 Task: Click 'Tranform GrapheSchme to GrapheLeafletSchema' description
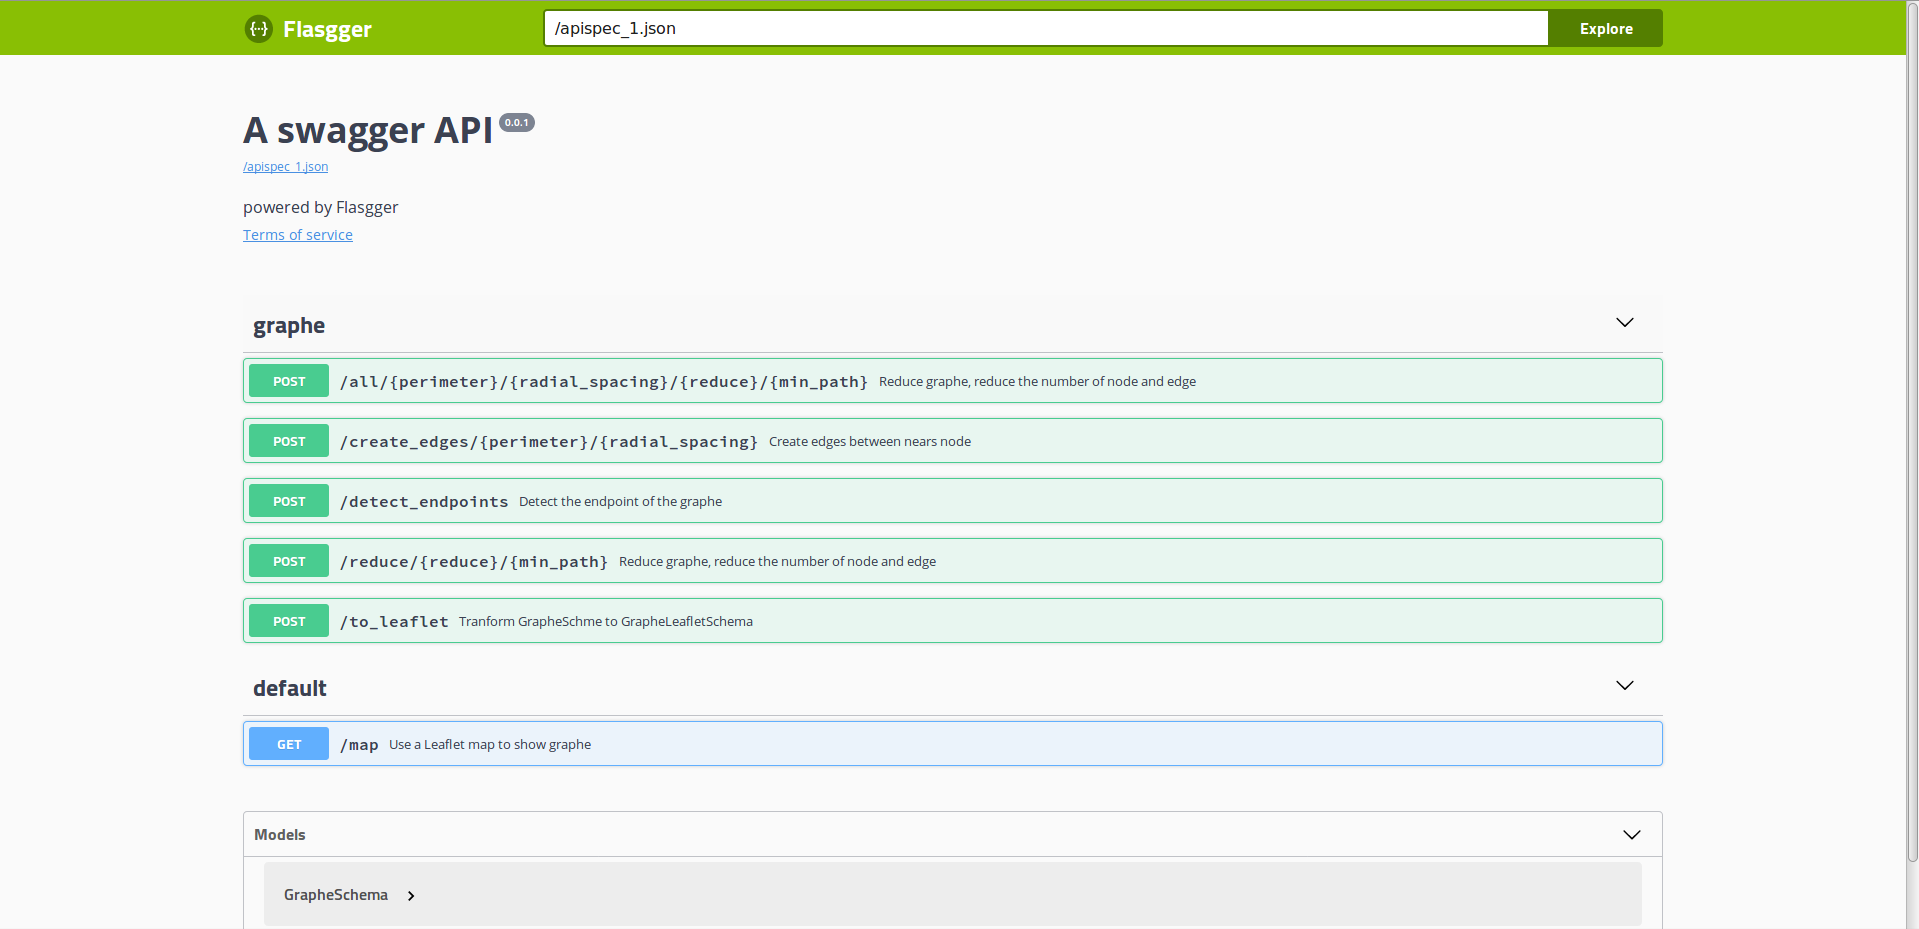606,622
